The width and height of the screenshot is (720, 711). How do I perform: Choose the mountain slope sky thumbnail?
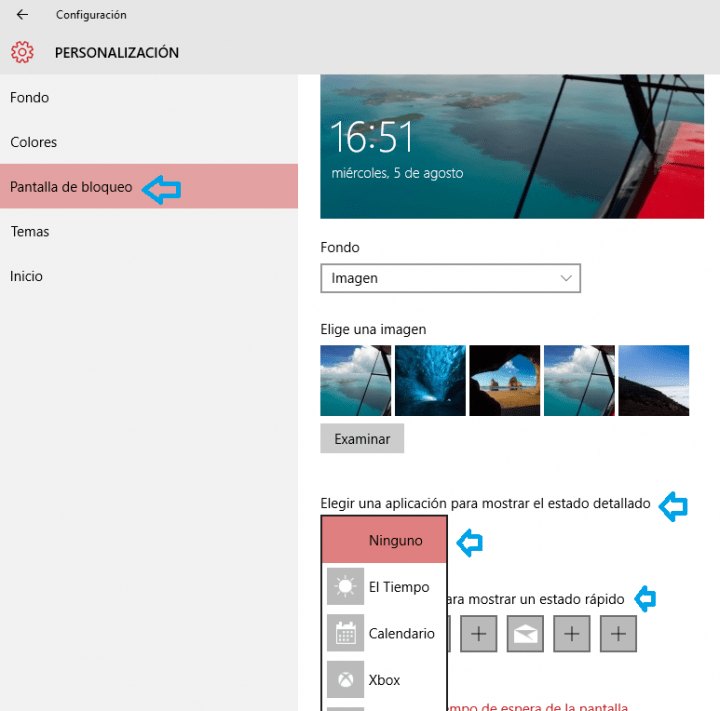[653, 380]
